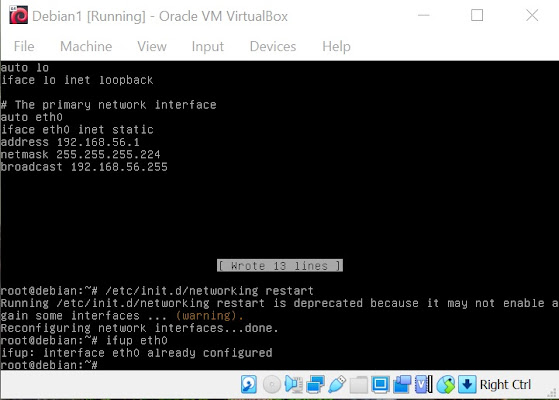The width and height of the screenshot is (559, 400).
Task: Click the 'broadcast 192.168.56.255' line
Action: click(x=84, y=167)
